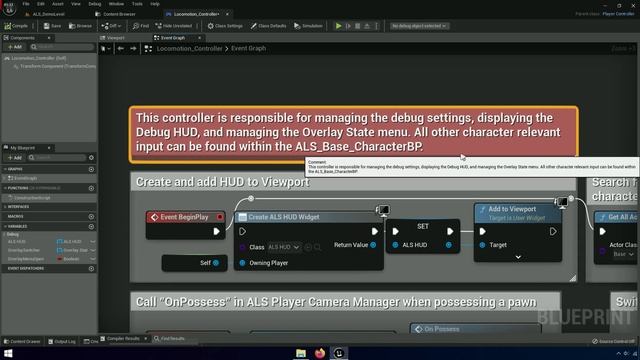Add event dispatcher with the plus icon

pyautogui.click(x=91, y=269)
